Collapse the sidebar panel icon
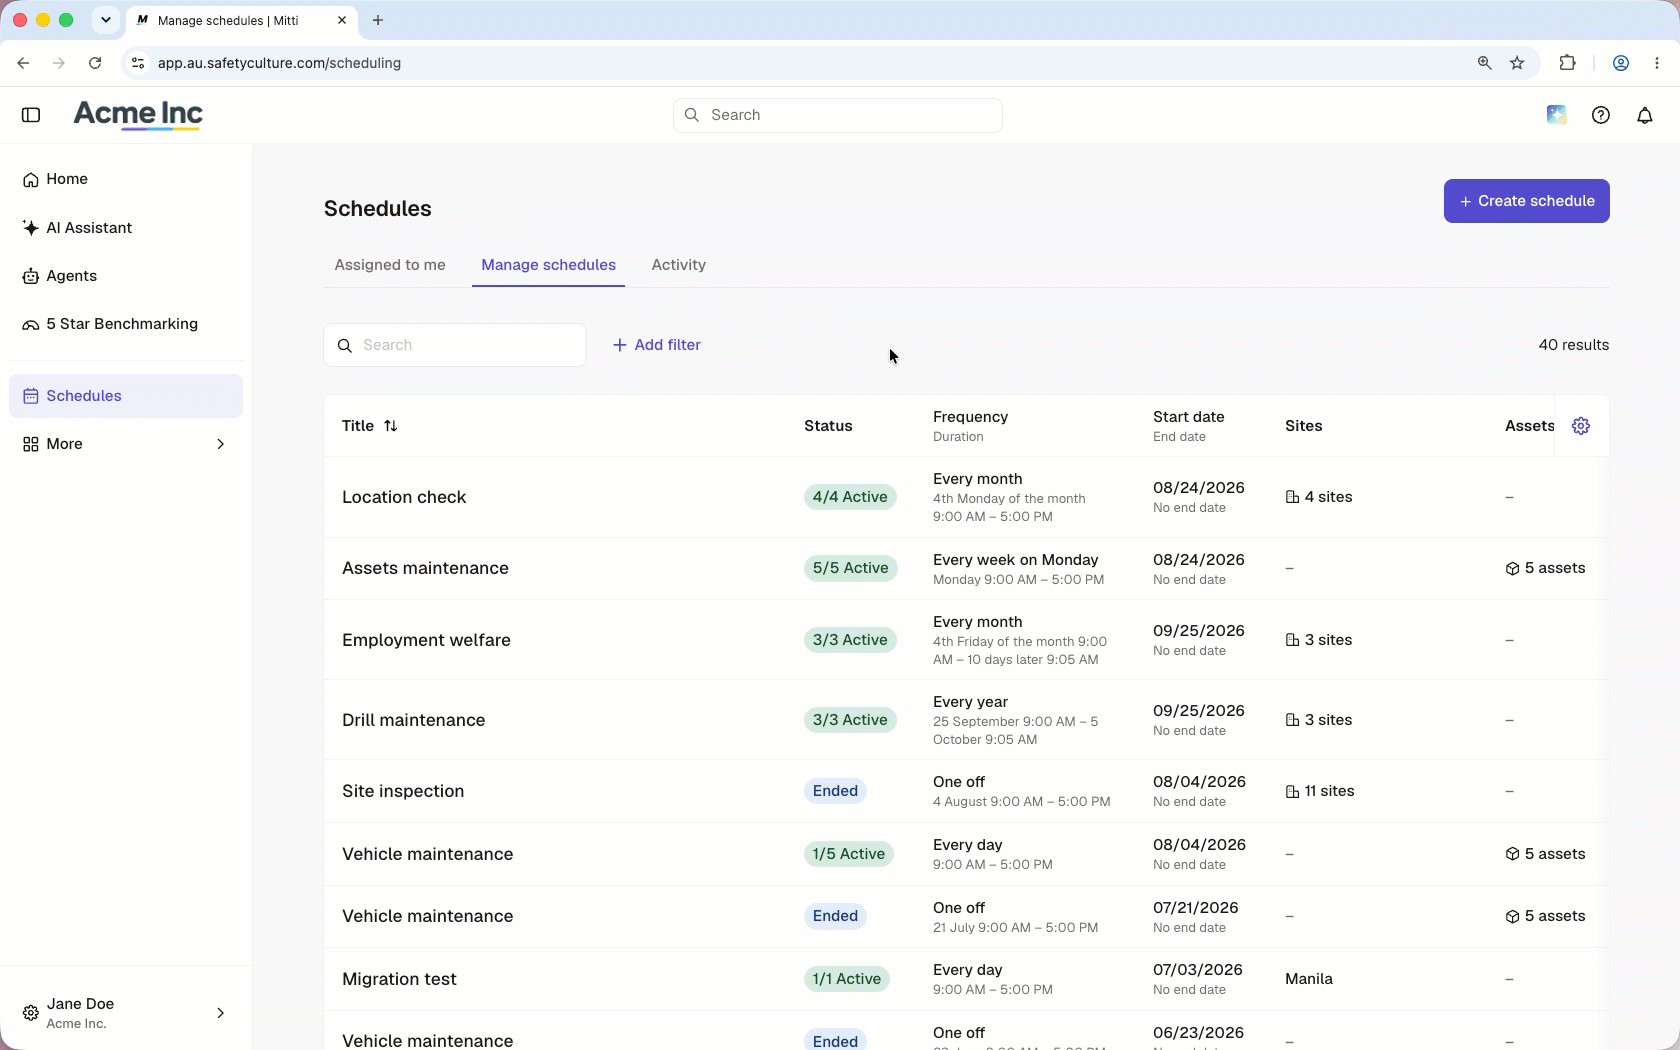 (x=31, y=115)
